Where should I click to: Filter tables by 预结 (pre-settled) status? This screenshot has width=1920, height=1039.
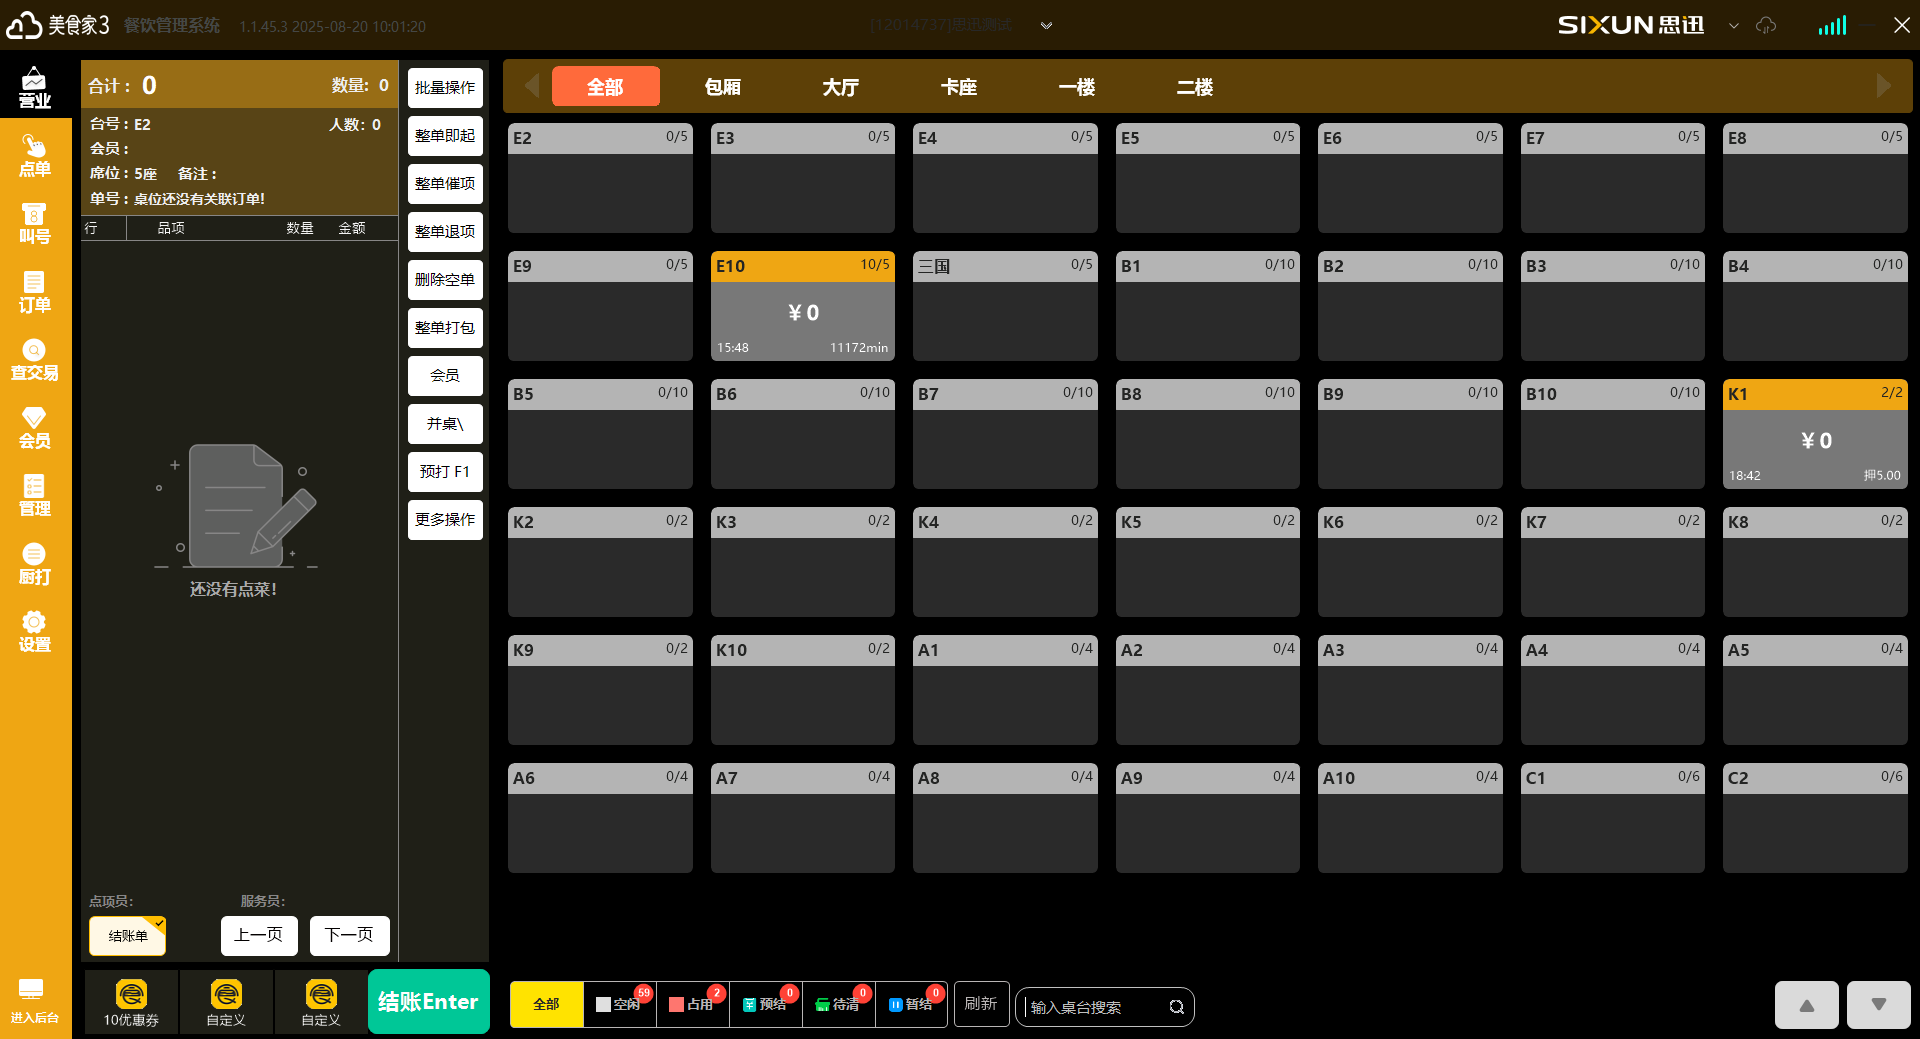pos(765,1004)
